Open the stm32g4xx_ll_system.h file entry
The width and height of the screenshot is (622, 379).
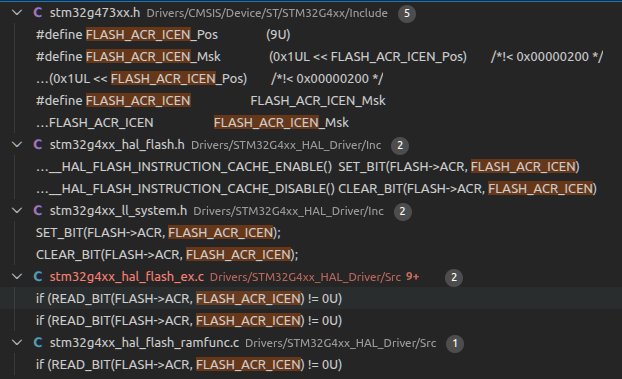pyautogui.click(x=118, y=211)
